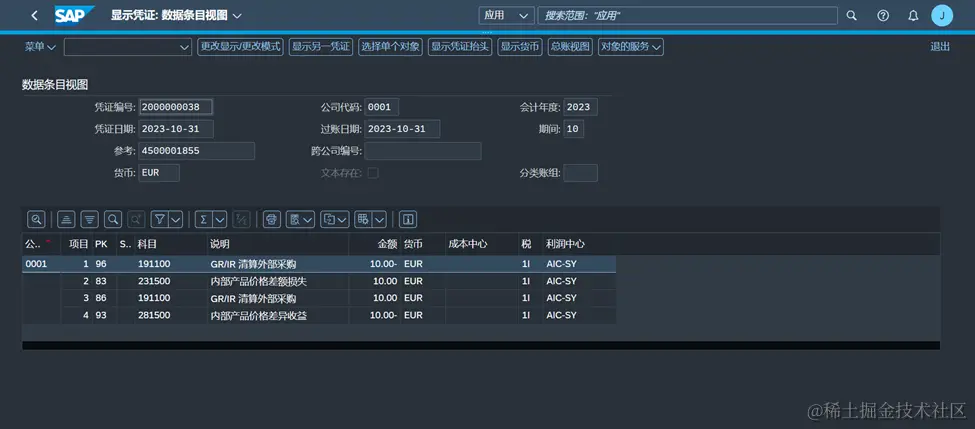The height and width of the screenshot is (429, 975).
Task: Click the 会计年度 field 2023
Action: point(580,107)
